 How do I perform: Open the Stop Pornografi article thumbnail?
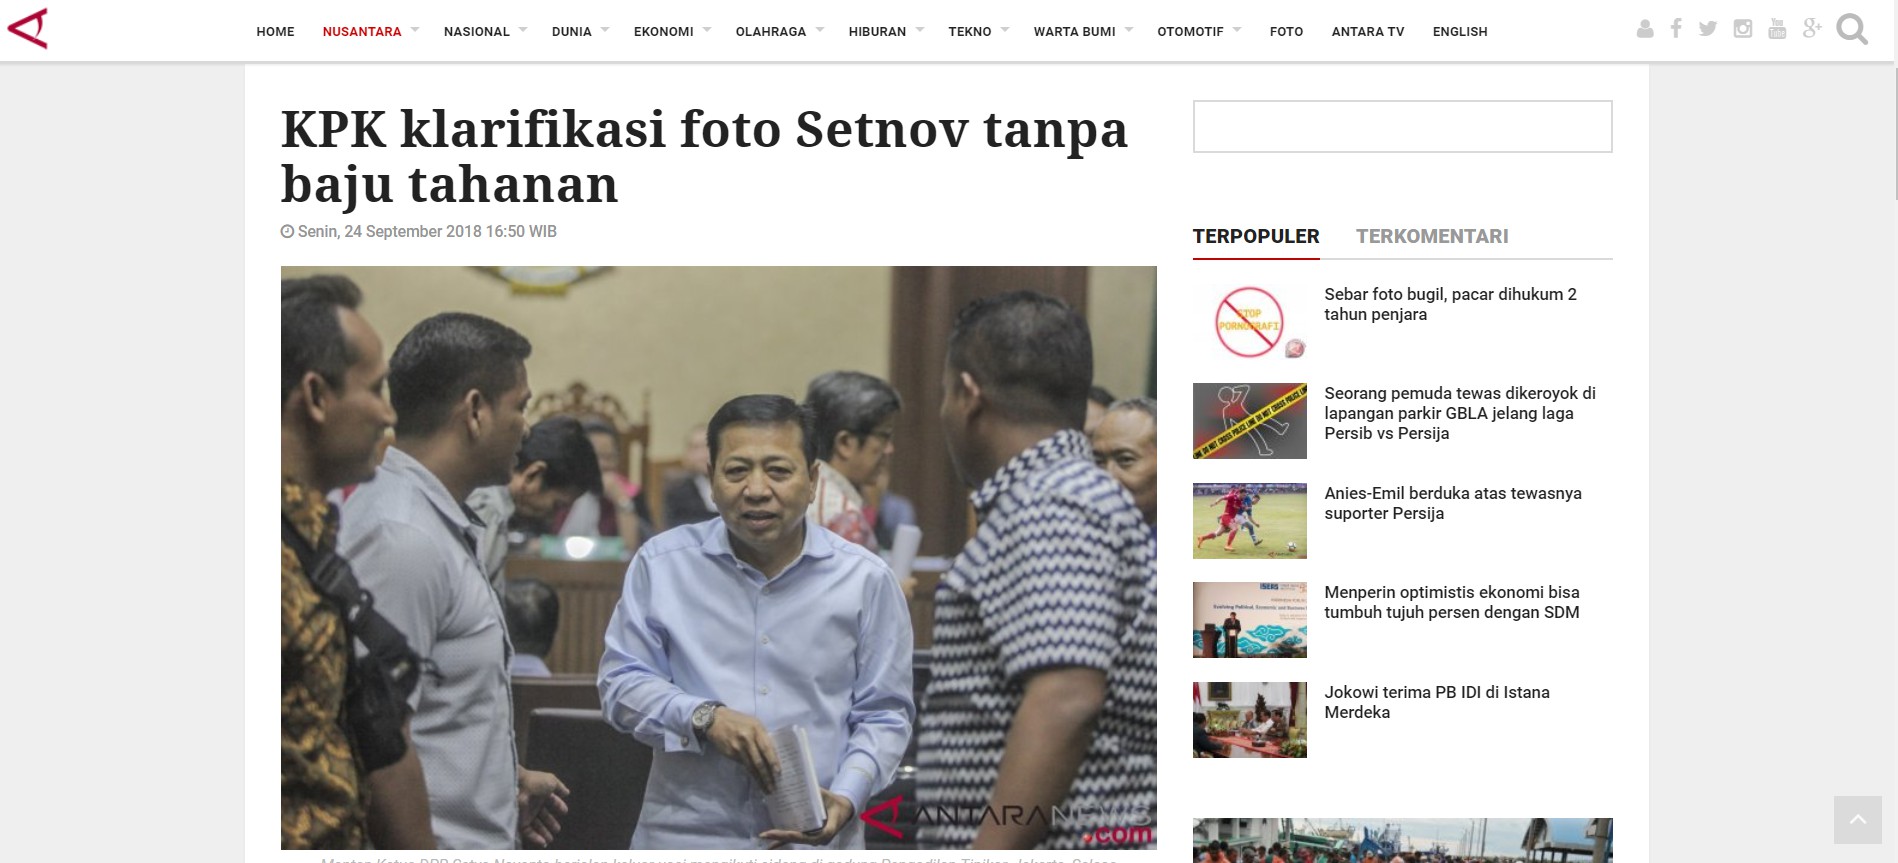pos(1250,321)
